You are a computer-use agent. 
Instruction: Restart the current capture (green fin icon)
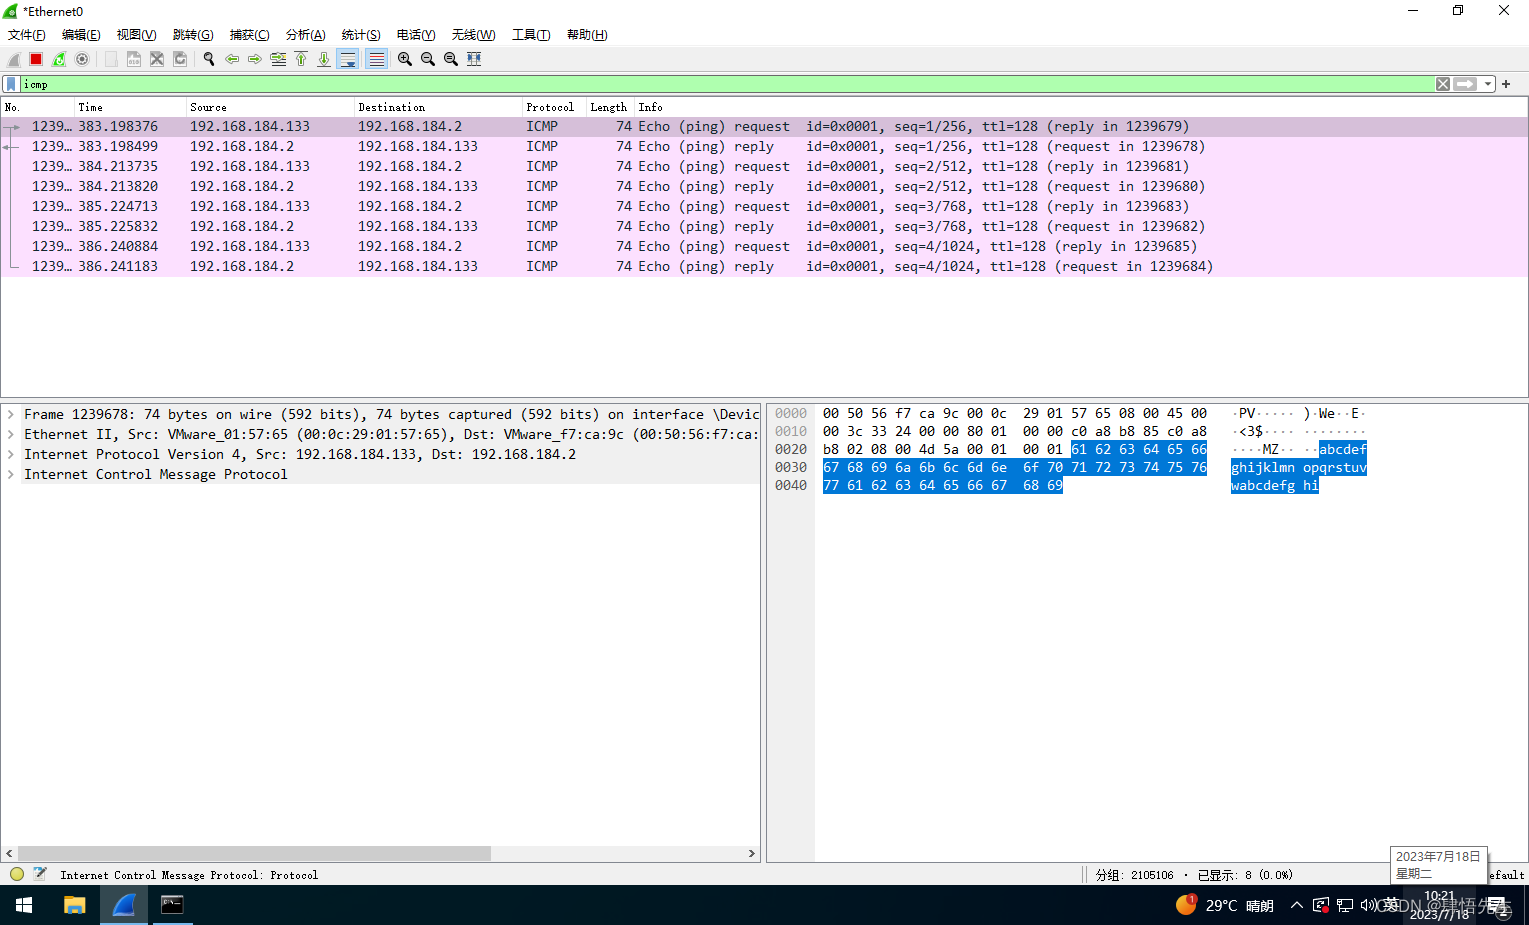59,59
